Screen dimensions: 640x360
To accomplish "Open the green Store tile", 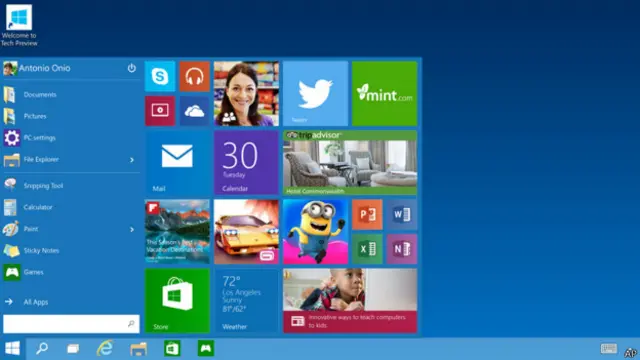I will click(x=178, y=300).
